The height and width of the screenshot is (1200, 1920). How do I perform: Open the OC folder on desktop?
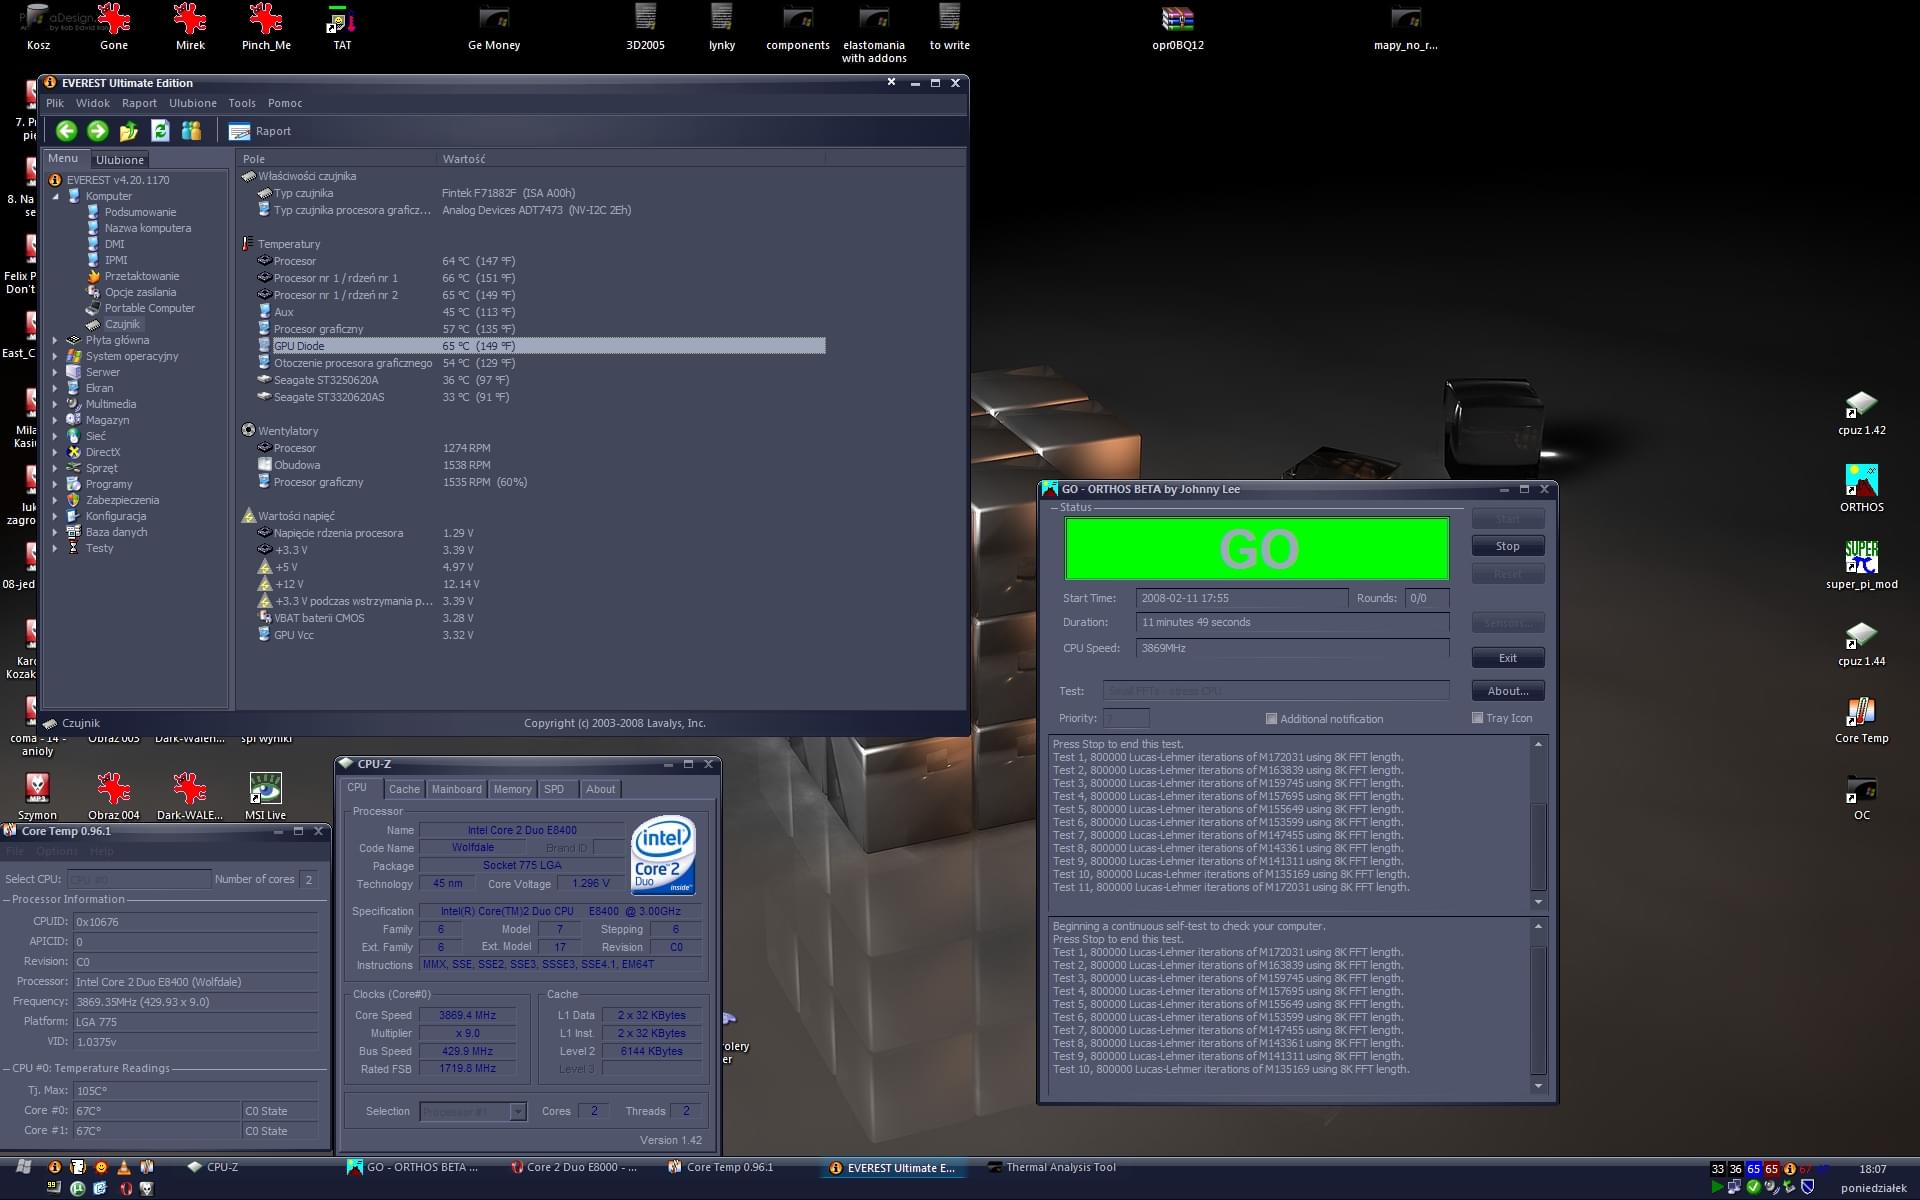point(1862,798)
